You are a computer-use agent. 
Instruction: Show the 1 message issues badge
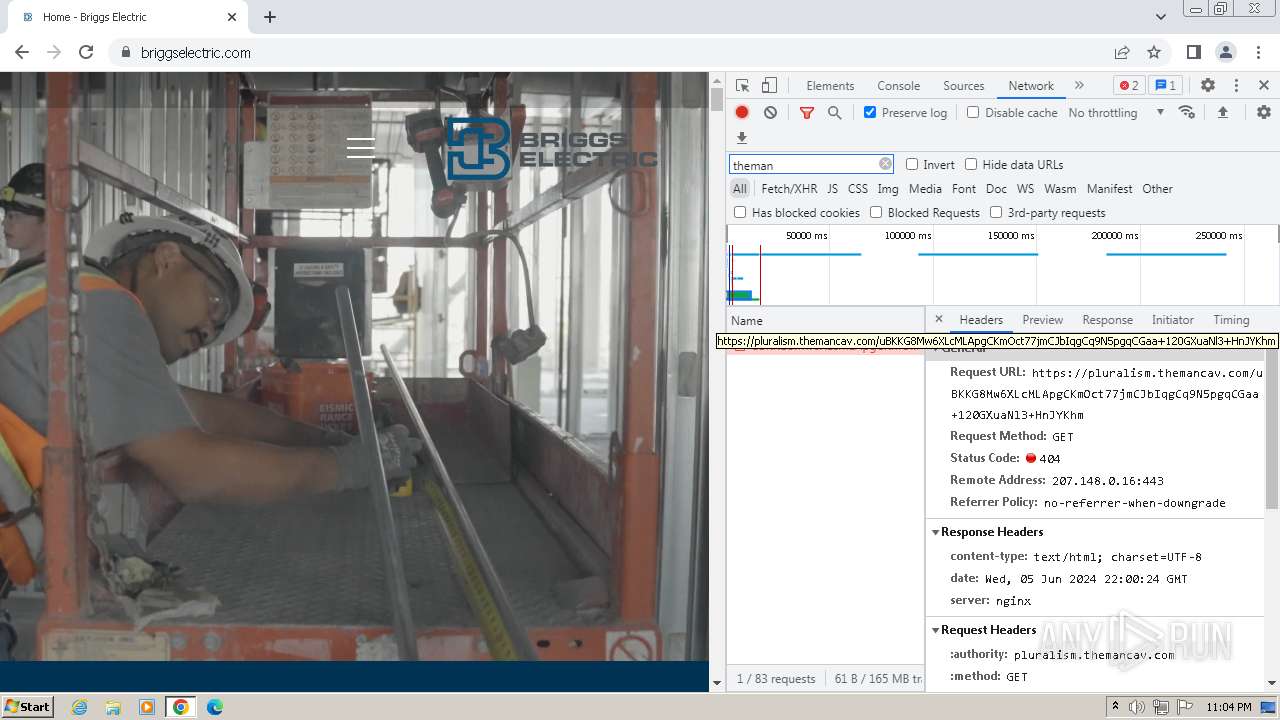pos(1164,85)
